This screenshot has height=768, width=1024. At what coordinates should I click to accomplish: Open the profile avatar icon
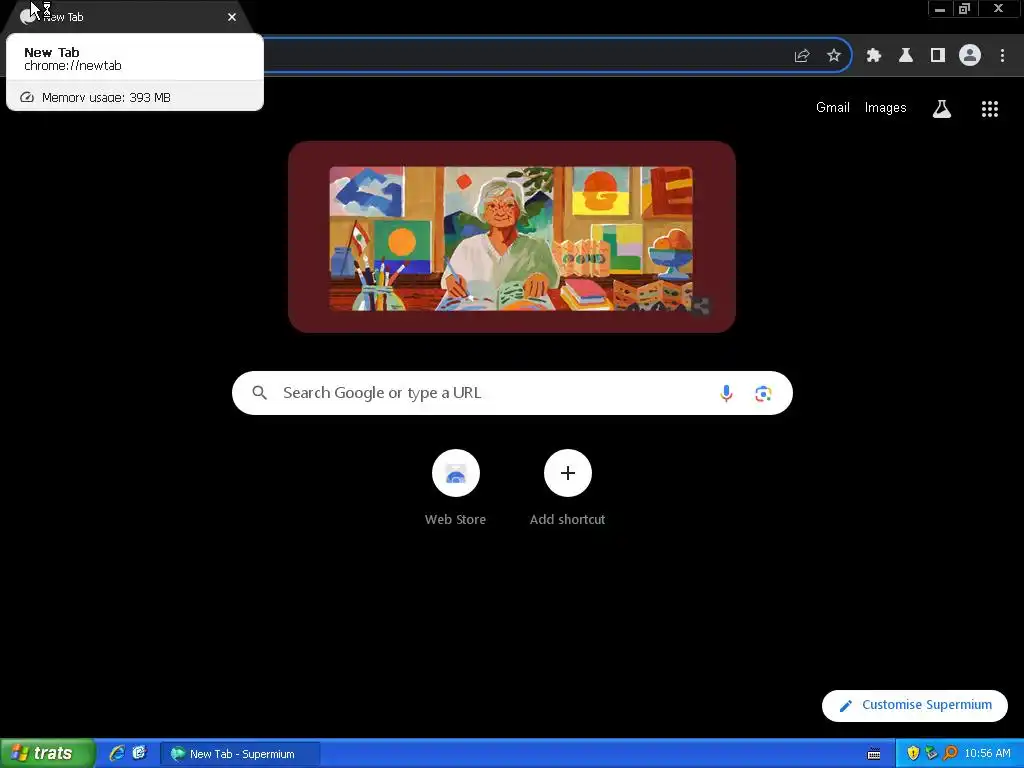tap(970, 56)
